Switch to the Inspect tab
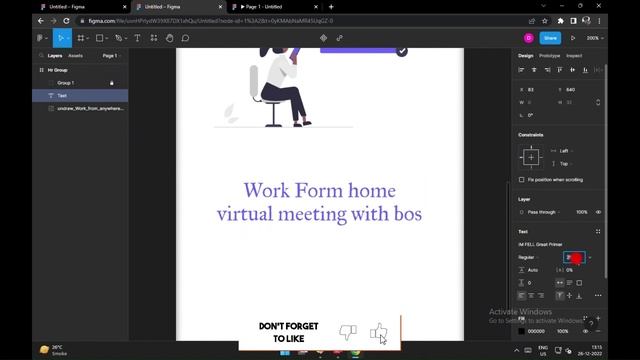The width and height of the screenshot is (640, 360). (574, 56)
